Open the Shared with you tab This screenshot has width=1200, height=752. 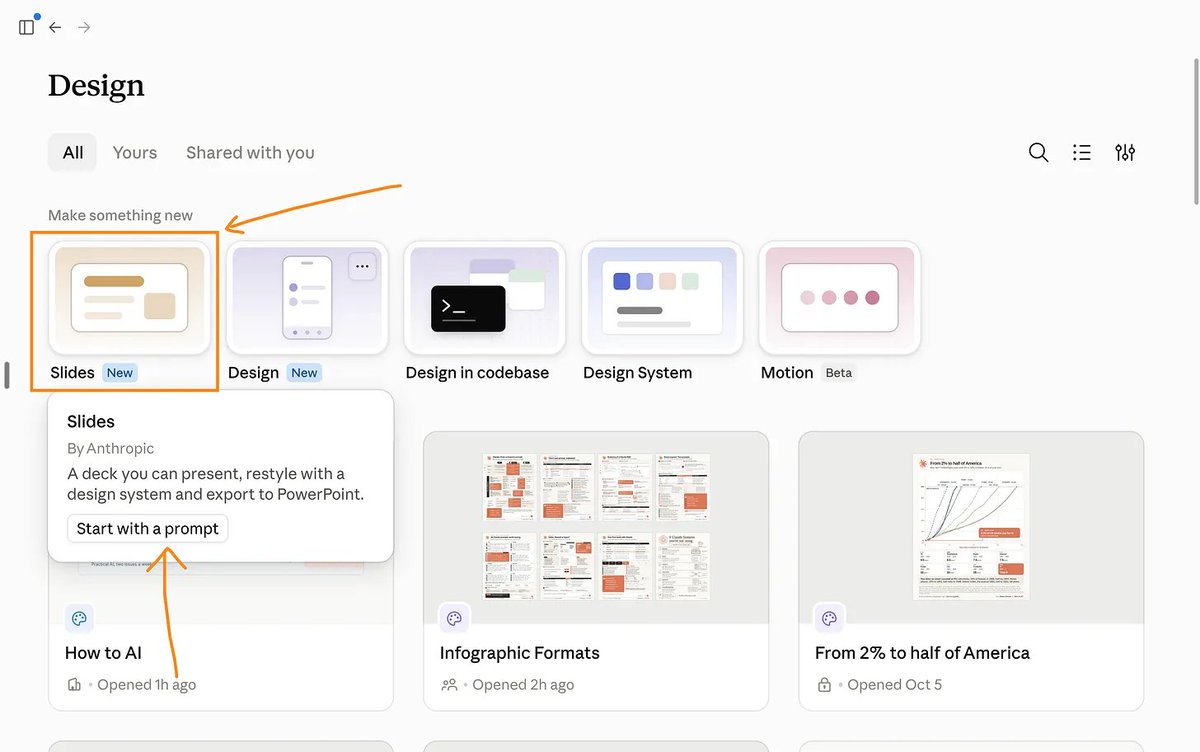coord(250,153)
